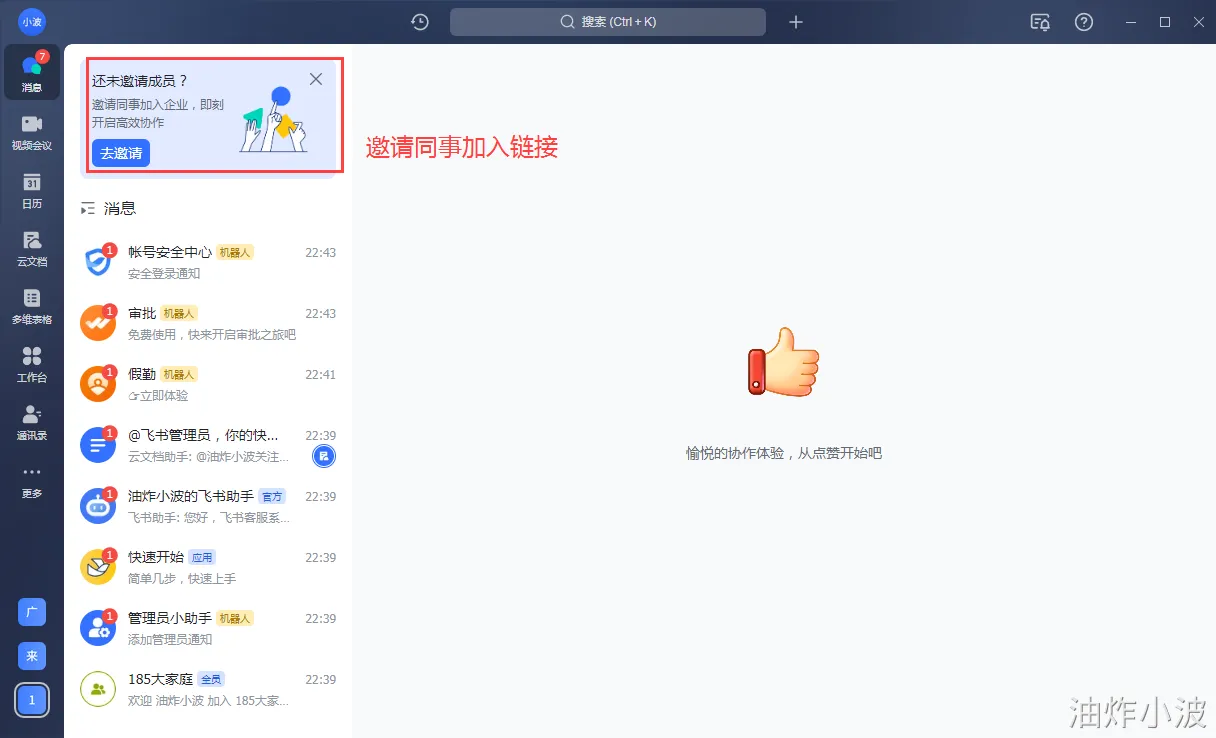Open 视频会议 video meeting
This screenshot has height=738, width=1216.
32,131
